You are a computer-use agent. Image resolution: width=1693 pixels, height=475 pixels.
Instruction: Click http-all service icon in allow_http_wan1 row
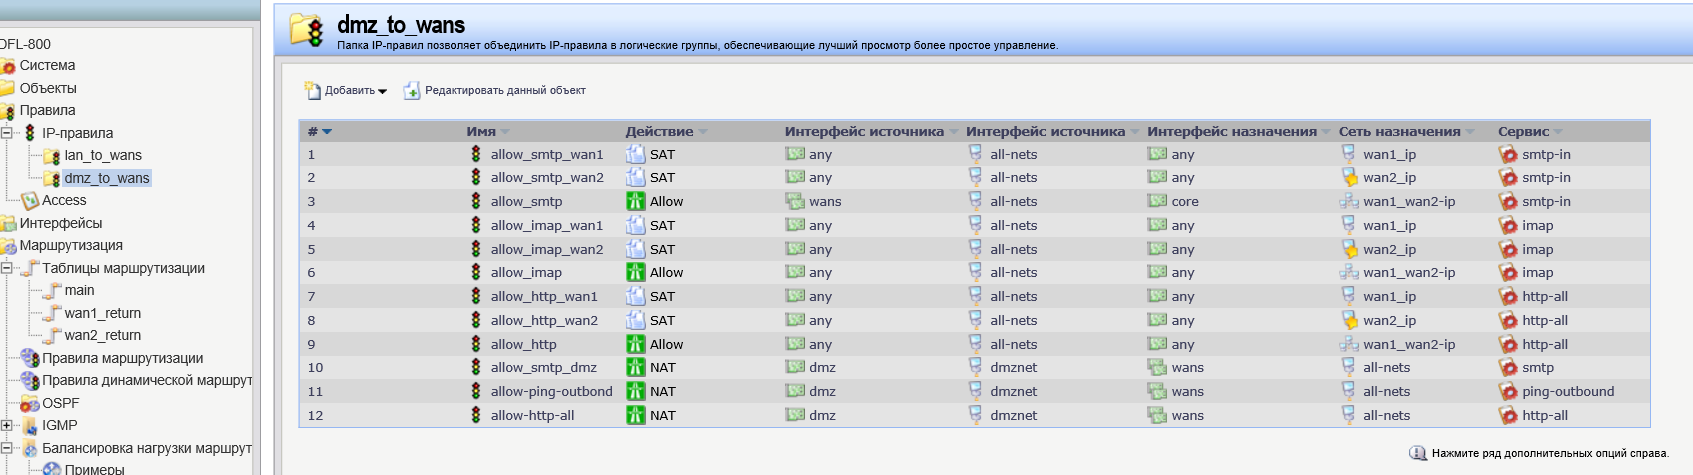tap(1508, 296)
